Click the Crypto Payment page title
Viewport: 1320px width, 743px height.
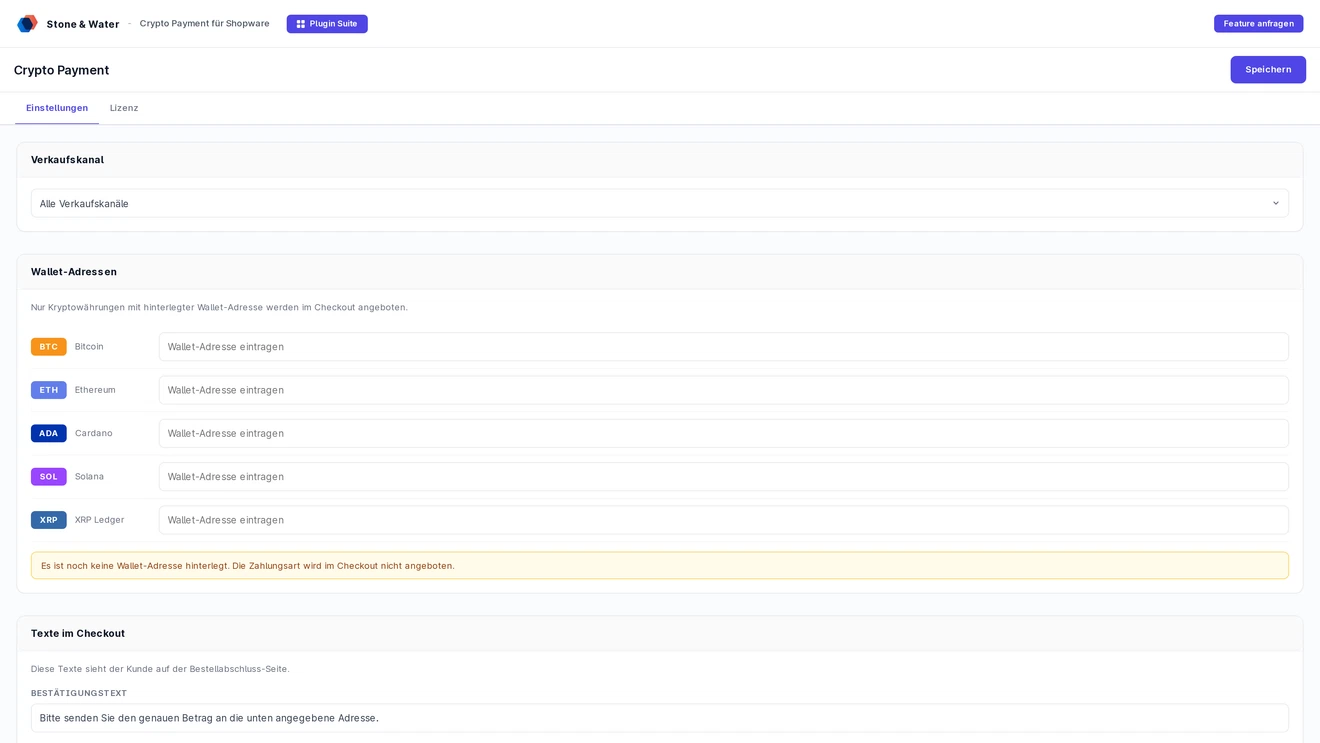pos(62,70)
